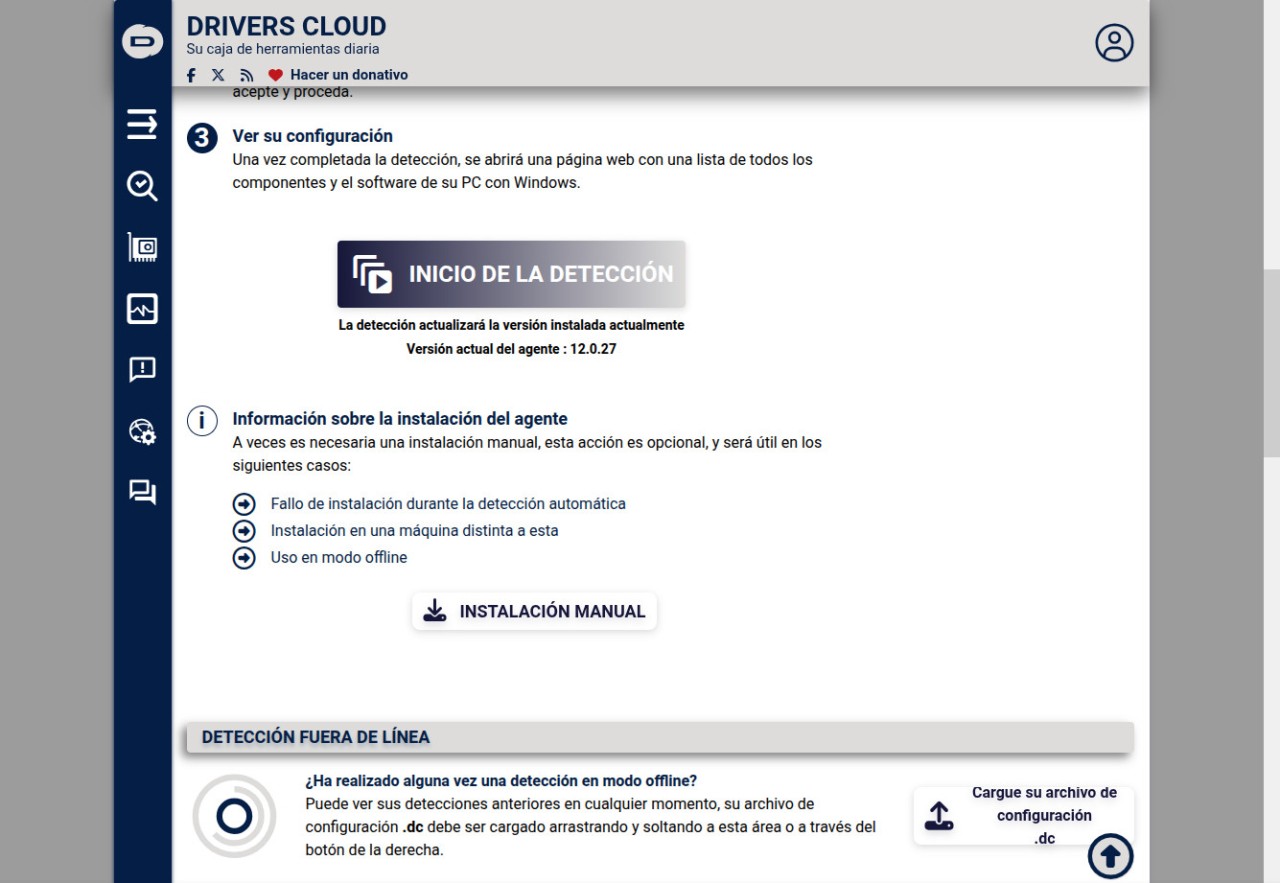1280x883 pixels.
Task: Visit the Facebook page via header icon
Action: point(191,75)
